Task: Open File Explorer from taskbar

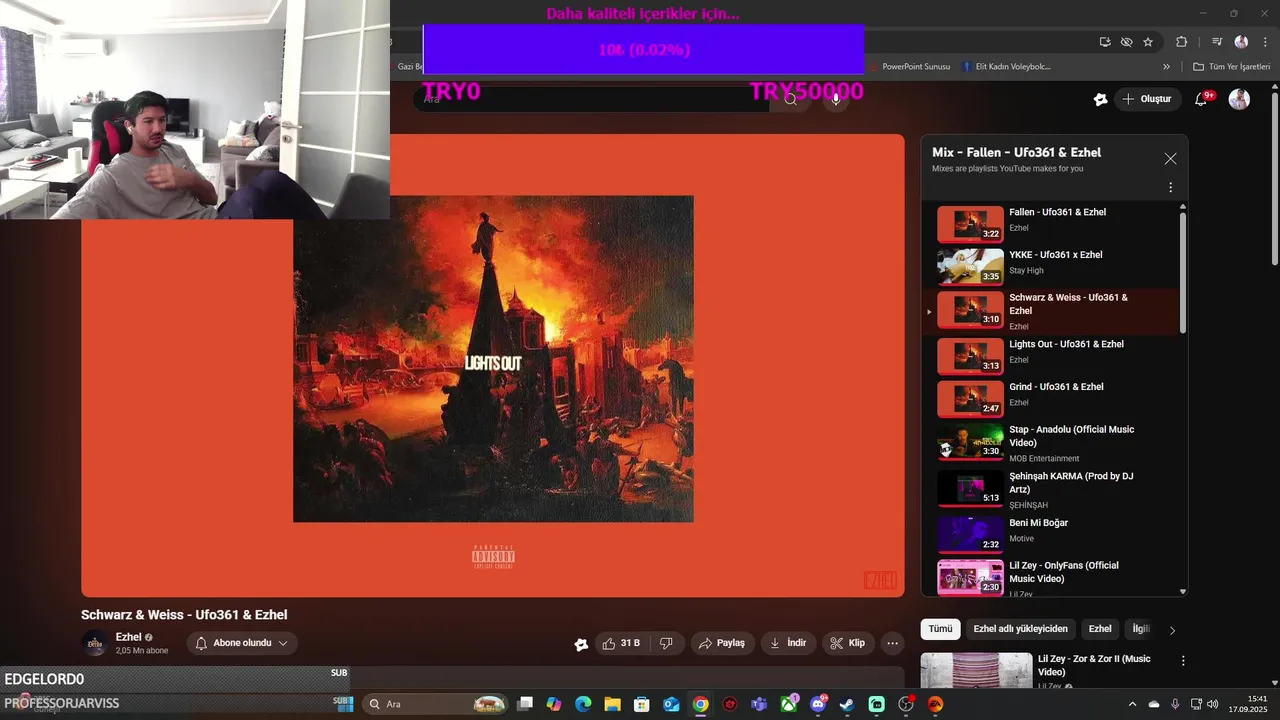Action: point(612,704)
